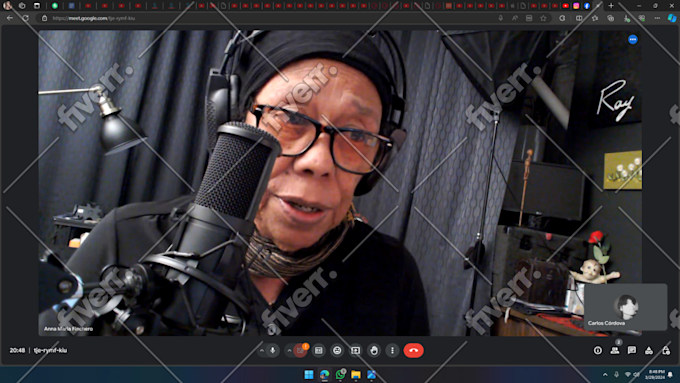Click Read aloud icon in address bar
This screenshot has width=680, height=383.
coord(515,18)
